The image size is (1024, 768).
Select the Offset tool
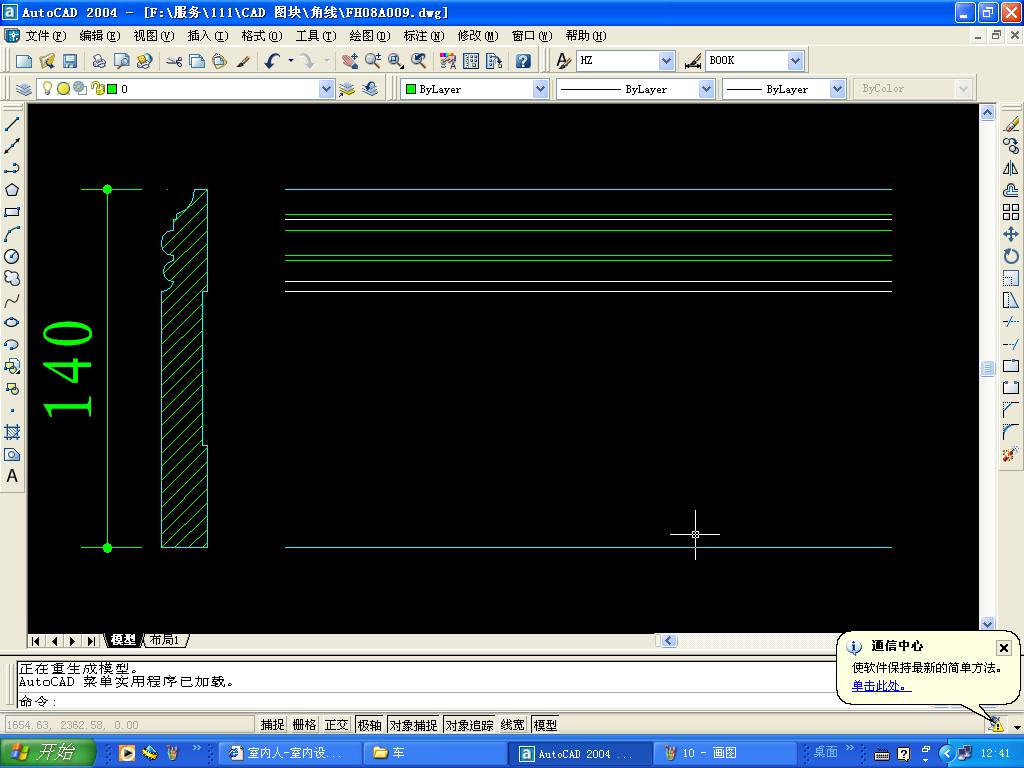point(1011,190)
